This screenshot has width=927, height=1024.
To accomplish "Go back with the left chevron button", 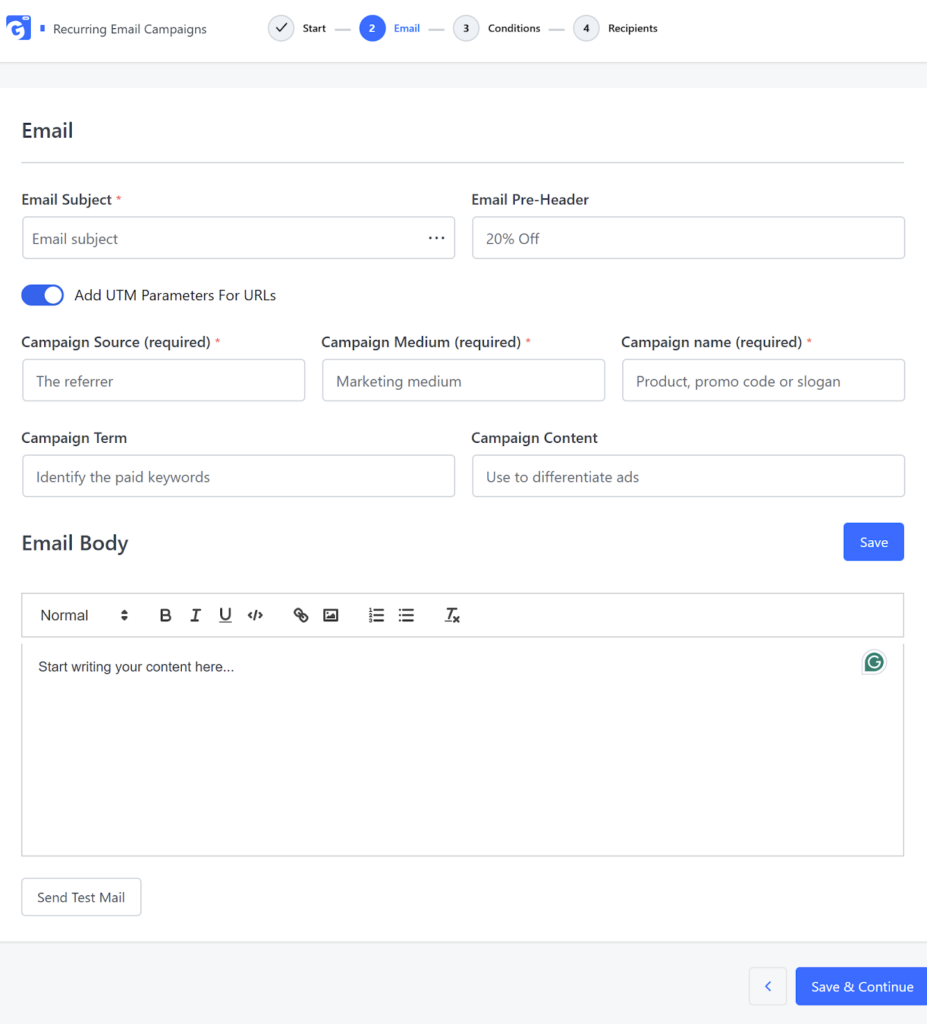I will point(768,986).
